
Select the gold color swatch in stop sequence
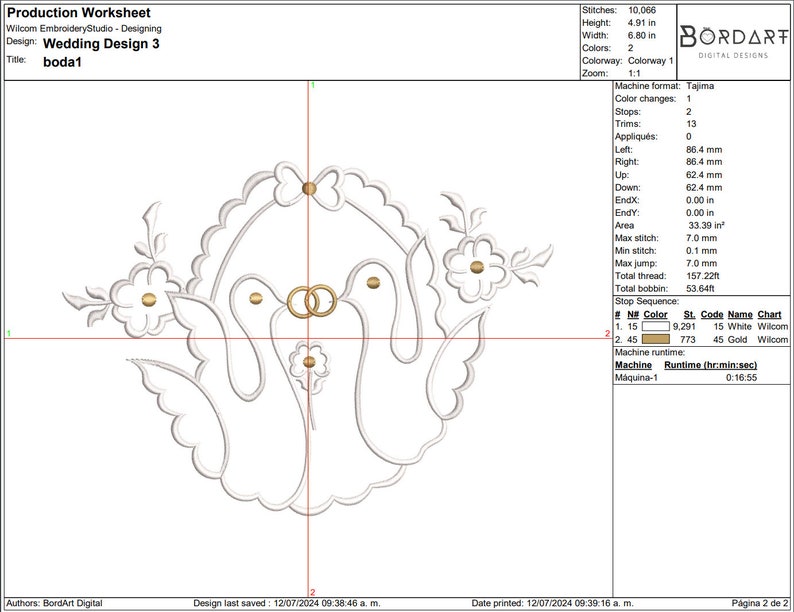[656, 339]
